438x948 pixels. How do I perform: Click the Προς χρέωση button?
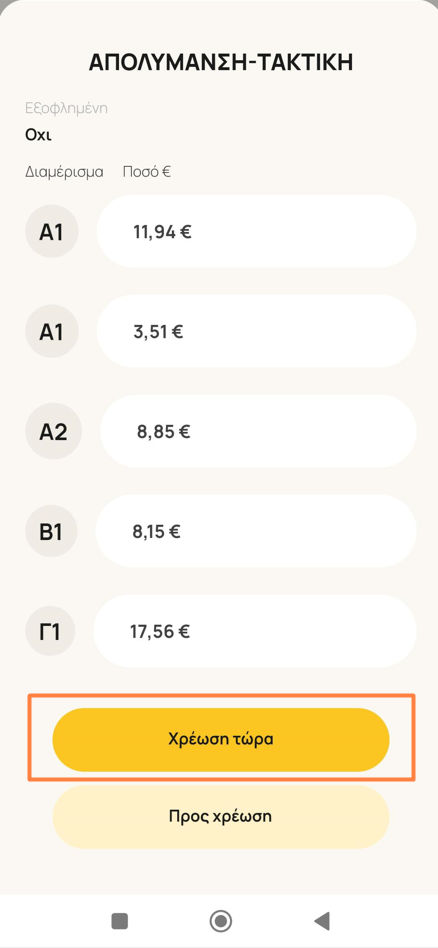[221, 817]
